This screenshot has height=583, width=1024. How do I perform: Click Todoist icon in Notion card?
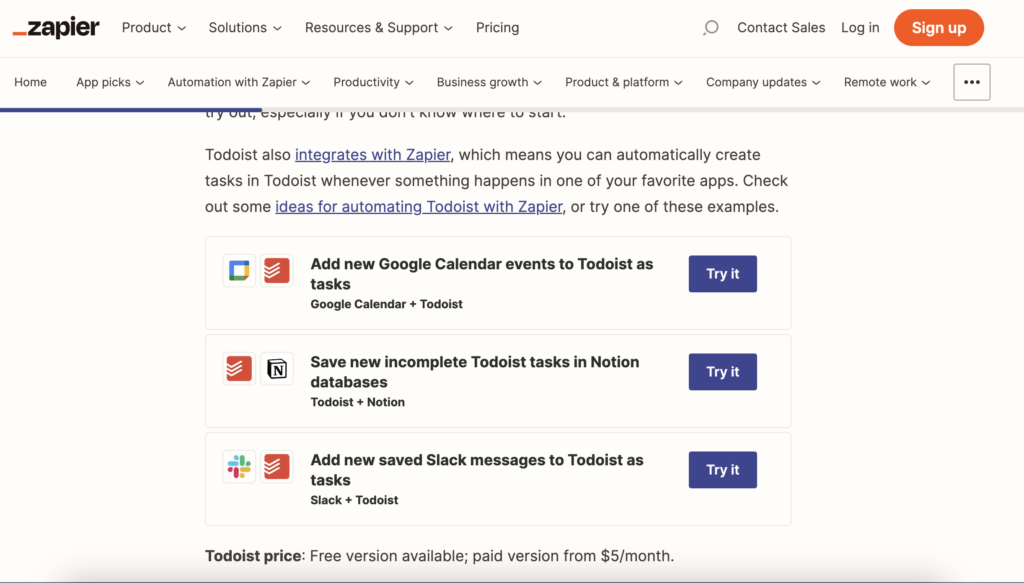point(239,368)
